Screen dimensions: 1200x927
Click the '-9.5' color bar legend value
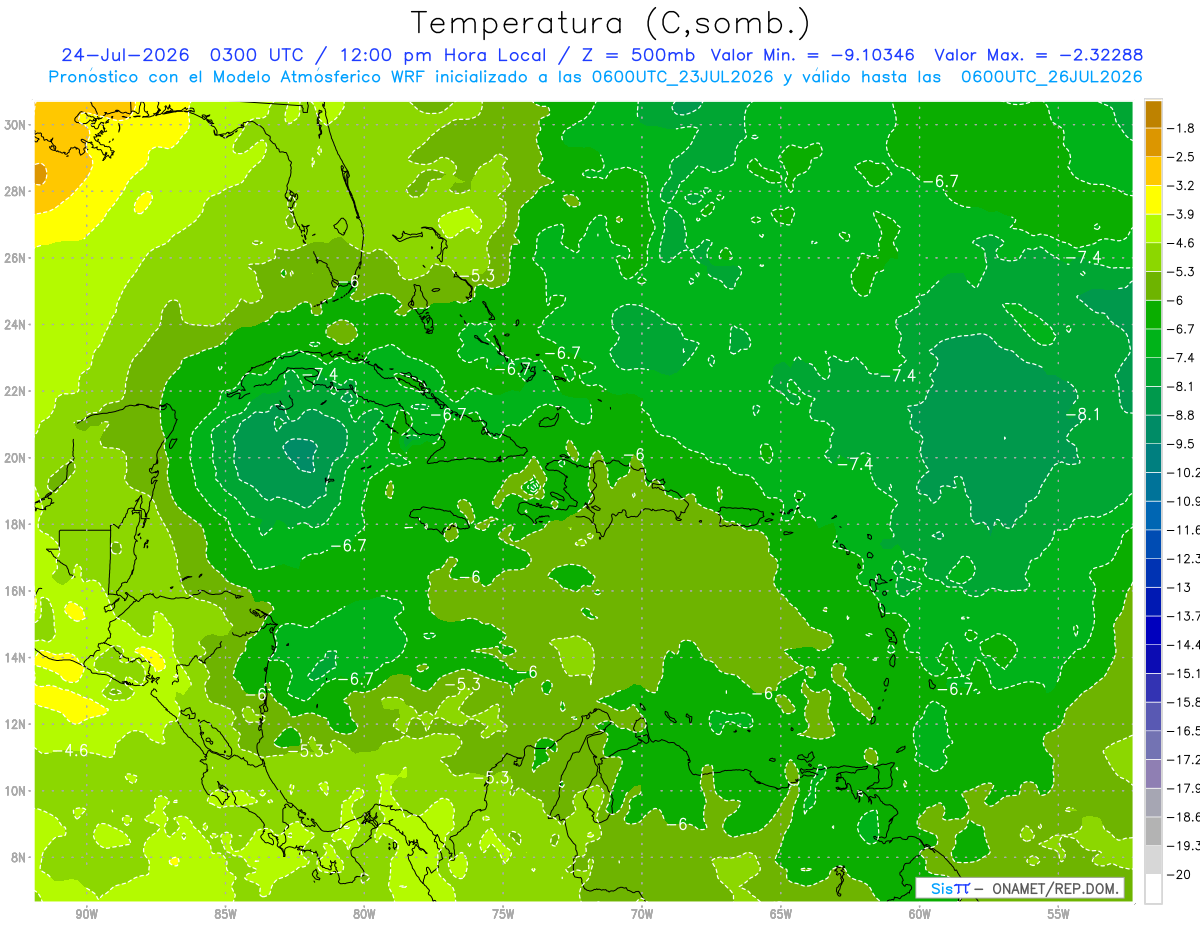tap(1182, 443)
